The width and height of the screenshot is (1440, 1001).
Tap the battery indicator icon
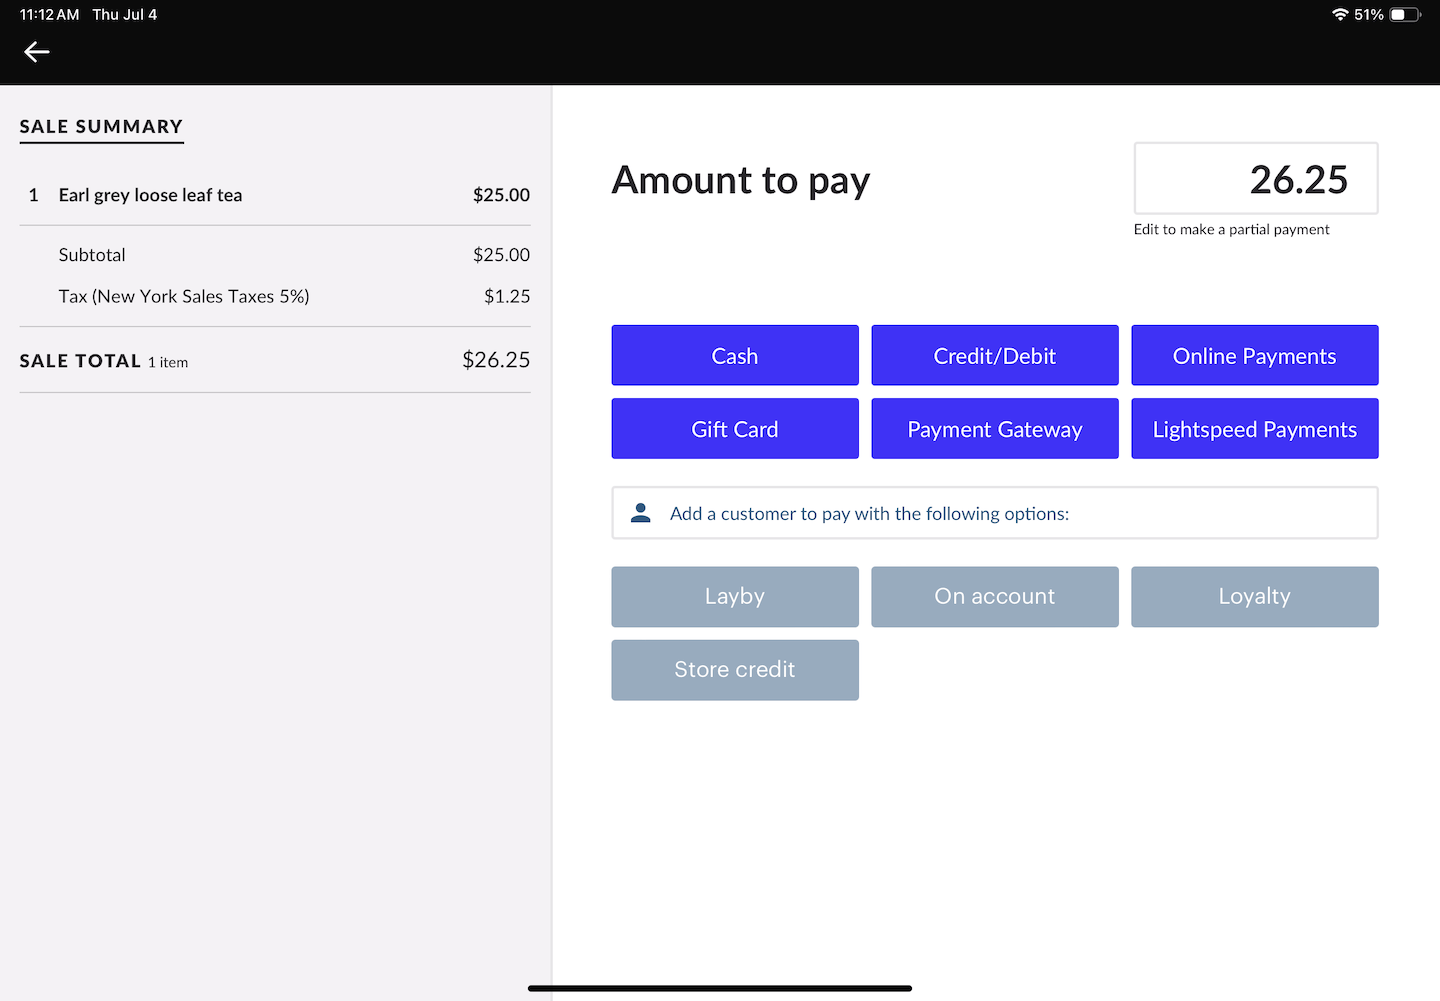pyautogui.click(x=1404, y=15)
